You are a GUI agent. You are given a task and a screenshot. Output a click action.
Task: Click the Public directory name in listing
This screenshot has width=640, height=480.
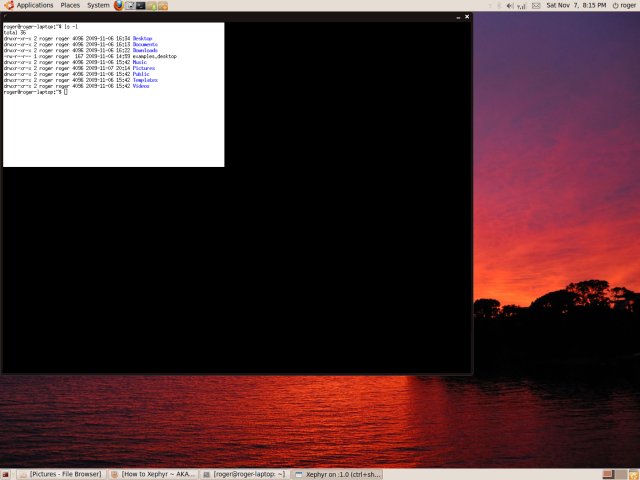pos(141,74)
